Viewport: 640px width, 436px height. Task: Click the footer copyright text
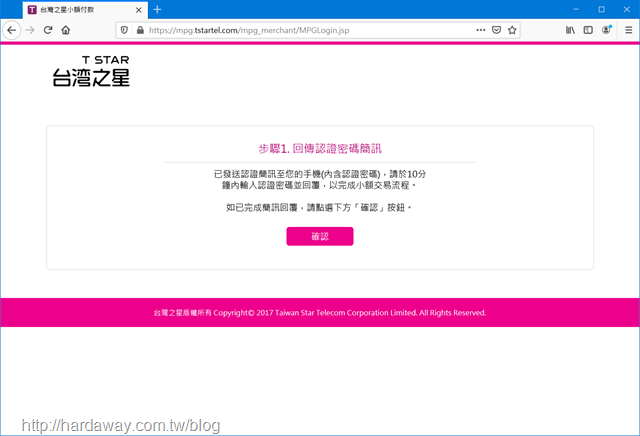(x=320, y=313)
